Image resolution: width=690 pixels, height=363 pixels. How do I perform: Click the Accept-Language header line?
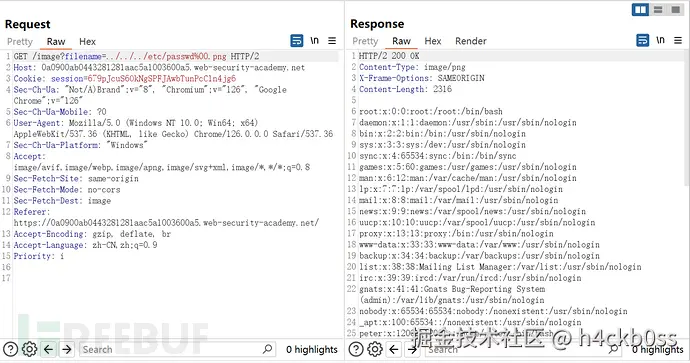(x=85, y=245)
